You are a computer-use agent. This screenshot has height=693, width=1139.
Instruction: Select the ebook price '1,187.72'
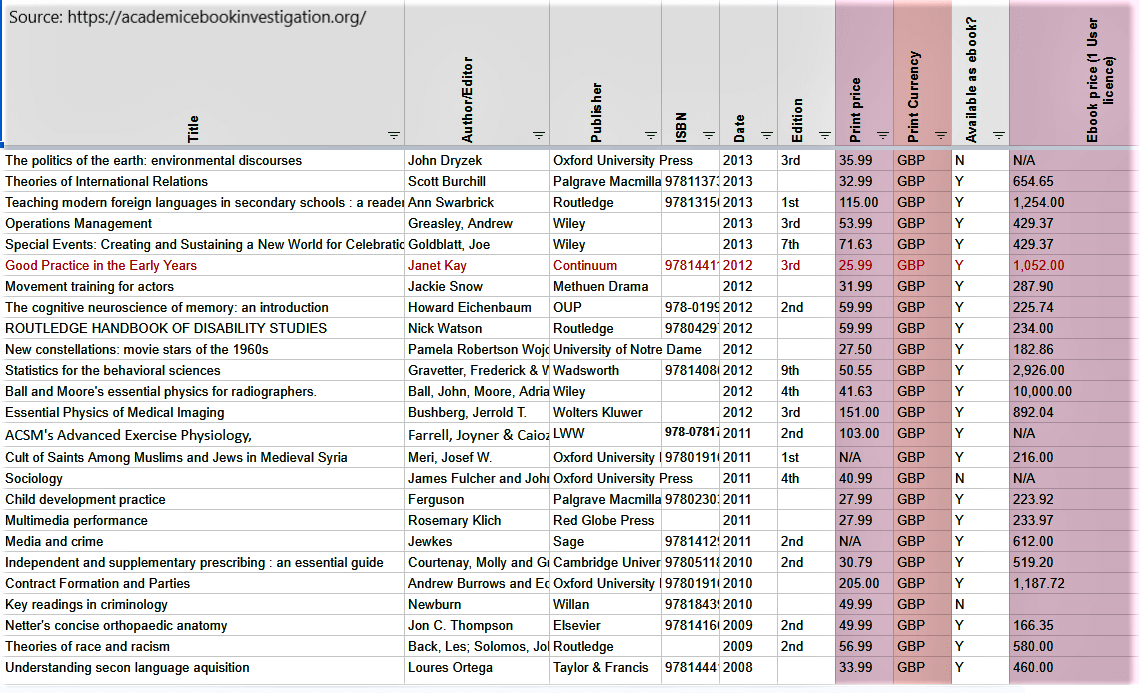click(x=1039, y=583)
